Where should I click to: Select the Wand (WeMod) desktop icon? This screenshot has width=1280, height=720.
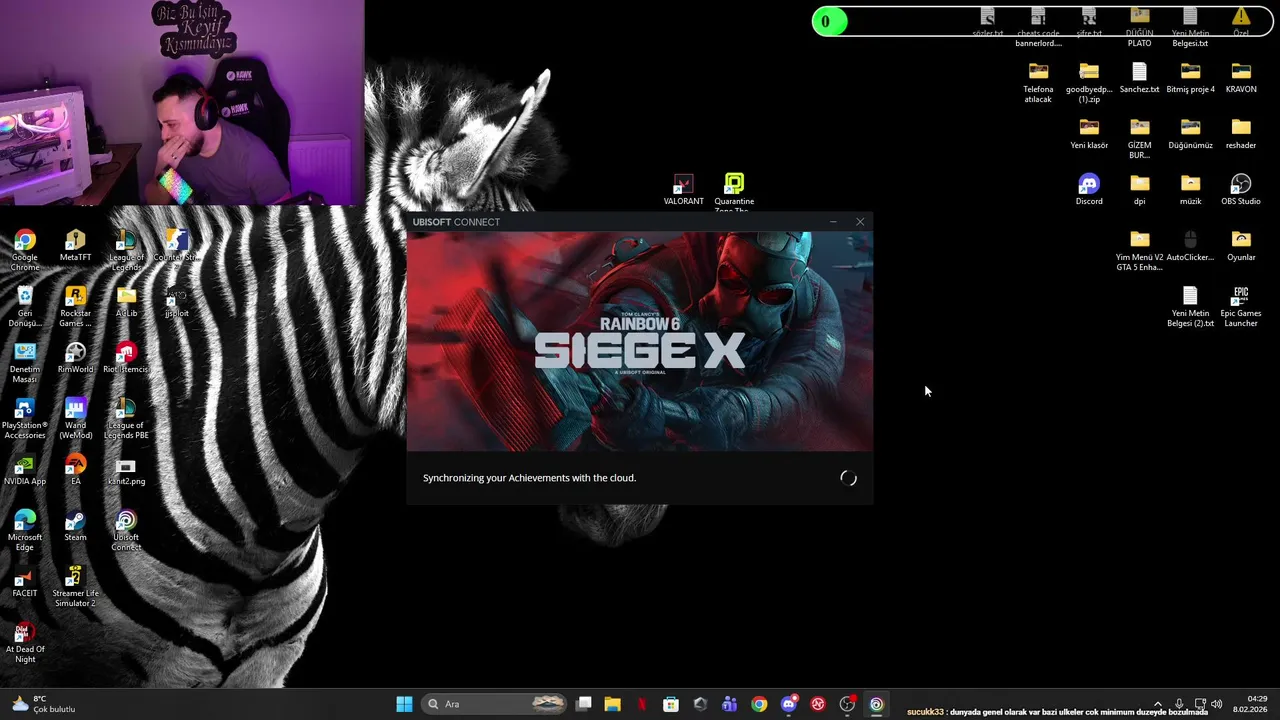75,418
